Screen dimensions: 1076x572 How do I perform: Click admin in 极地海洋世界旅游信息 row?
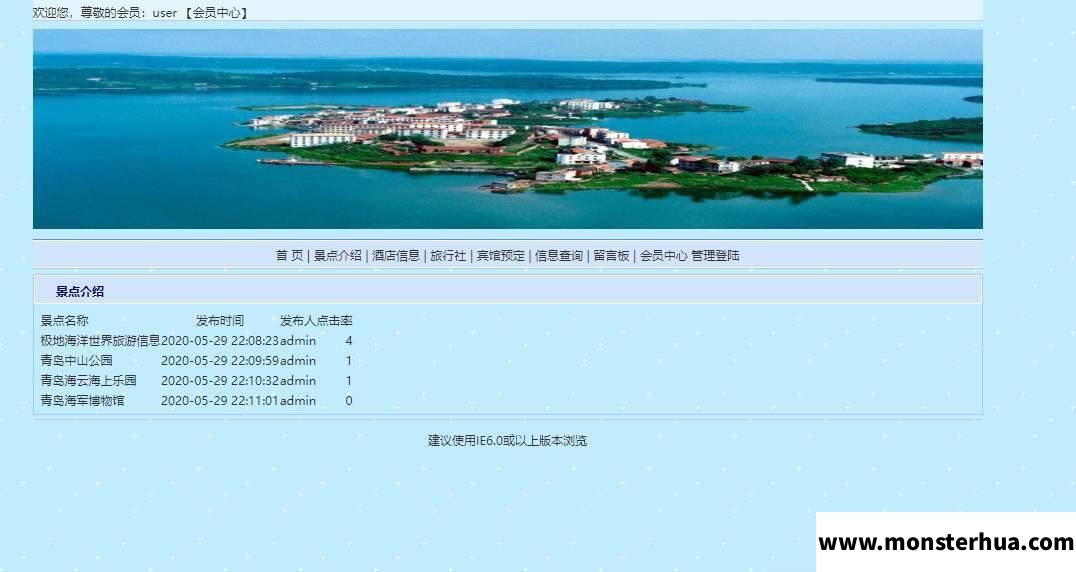pos(298,341)
